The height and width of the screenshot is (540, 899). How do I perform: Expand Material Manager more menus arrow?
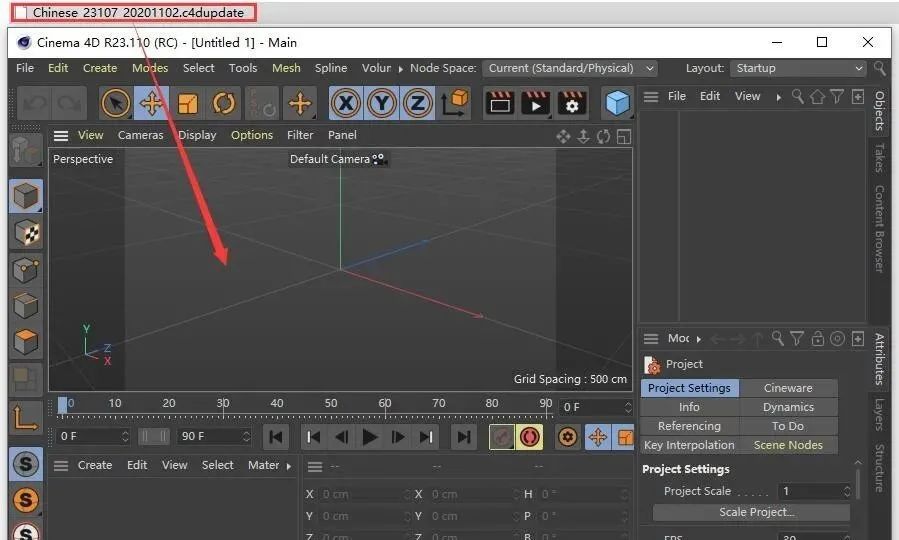click(288, 466)
